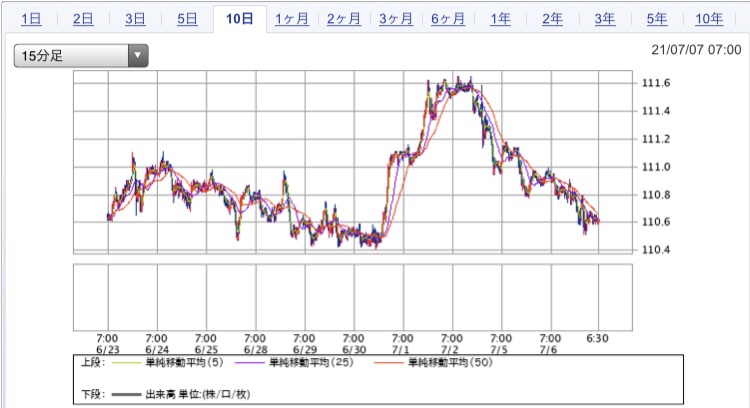Open the 6ヶ月 chart range

click(448, 19)
